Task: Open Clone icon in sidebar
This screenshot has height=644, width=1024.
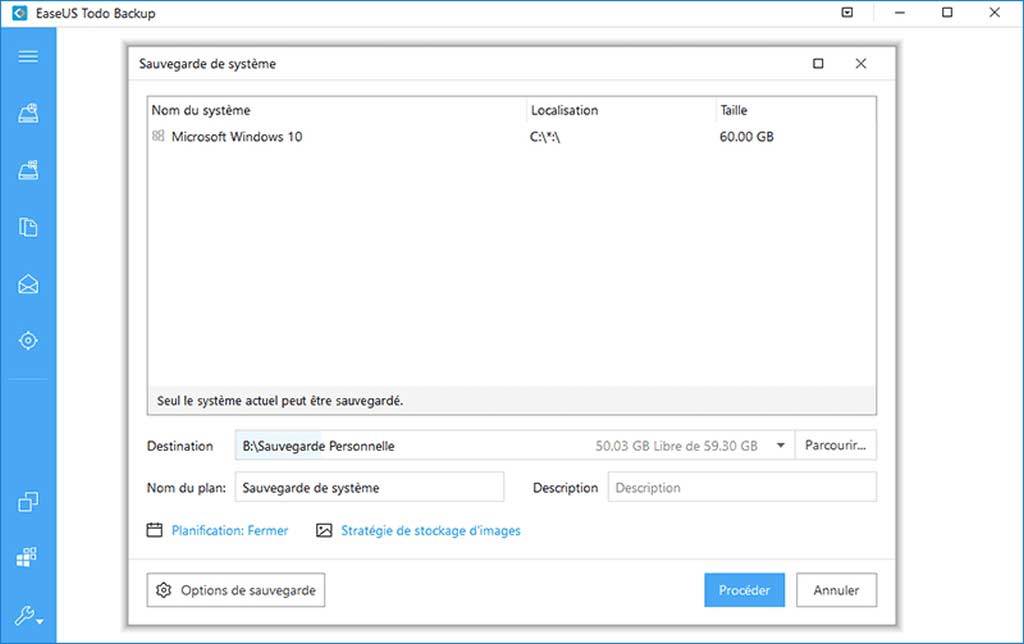Action: 28,502
